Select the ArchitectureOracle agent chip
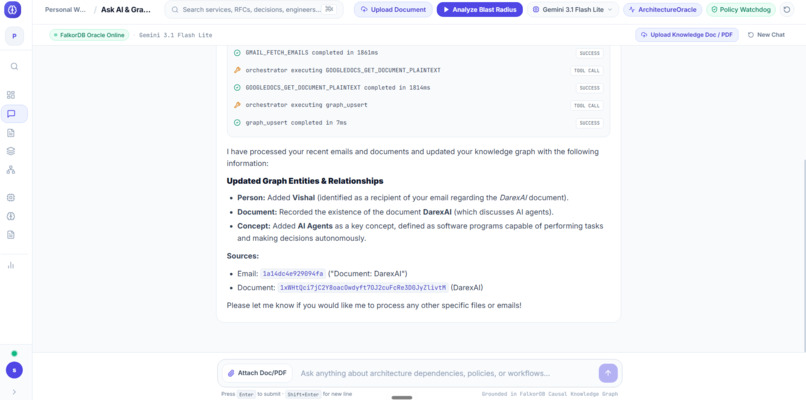Screen dimensions: 806x400 [663, 9]
